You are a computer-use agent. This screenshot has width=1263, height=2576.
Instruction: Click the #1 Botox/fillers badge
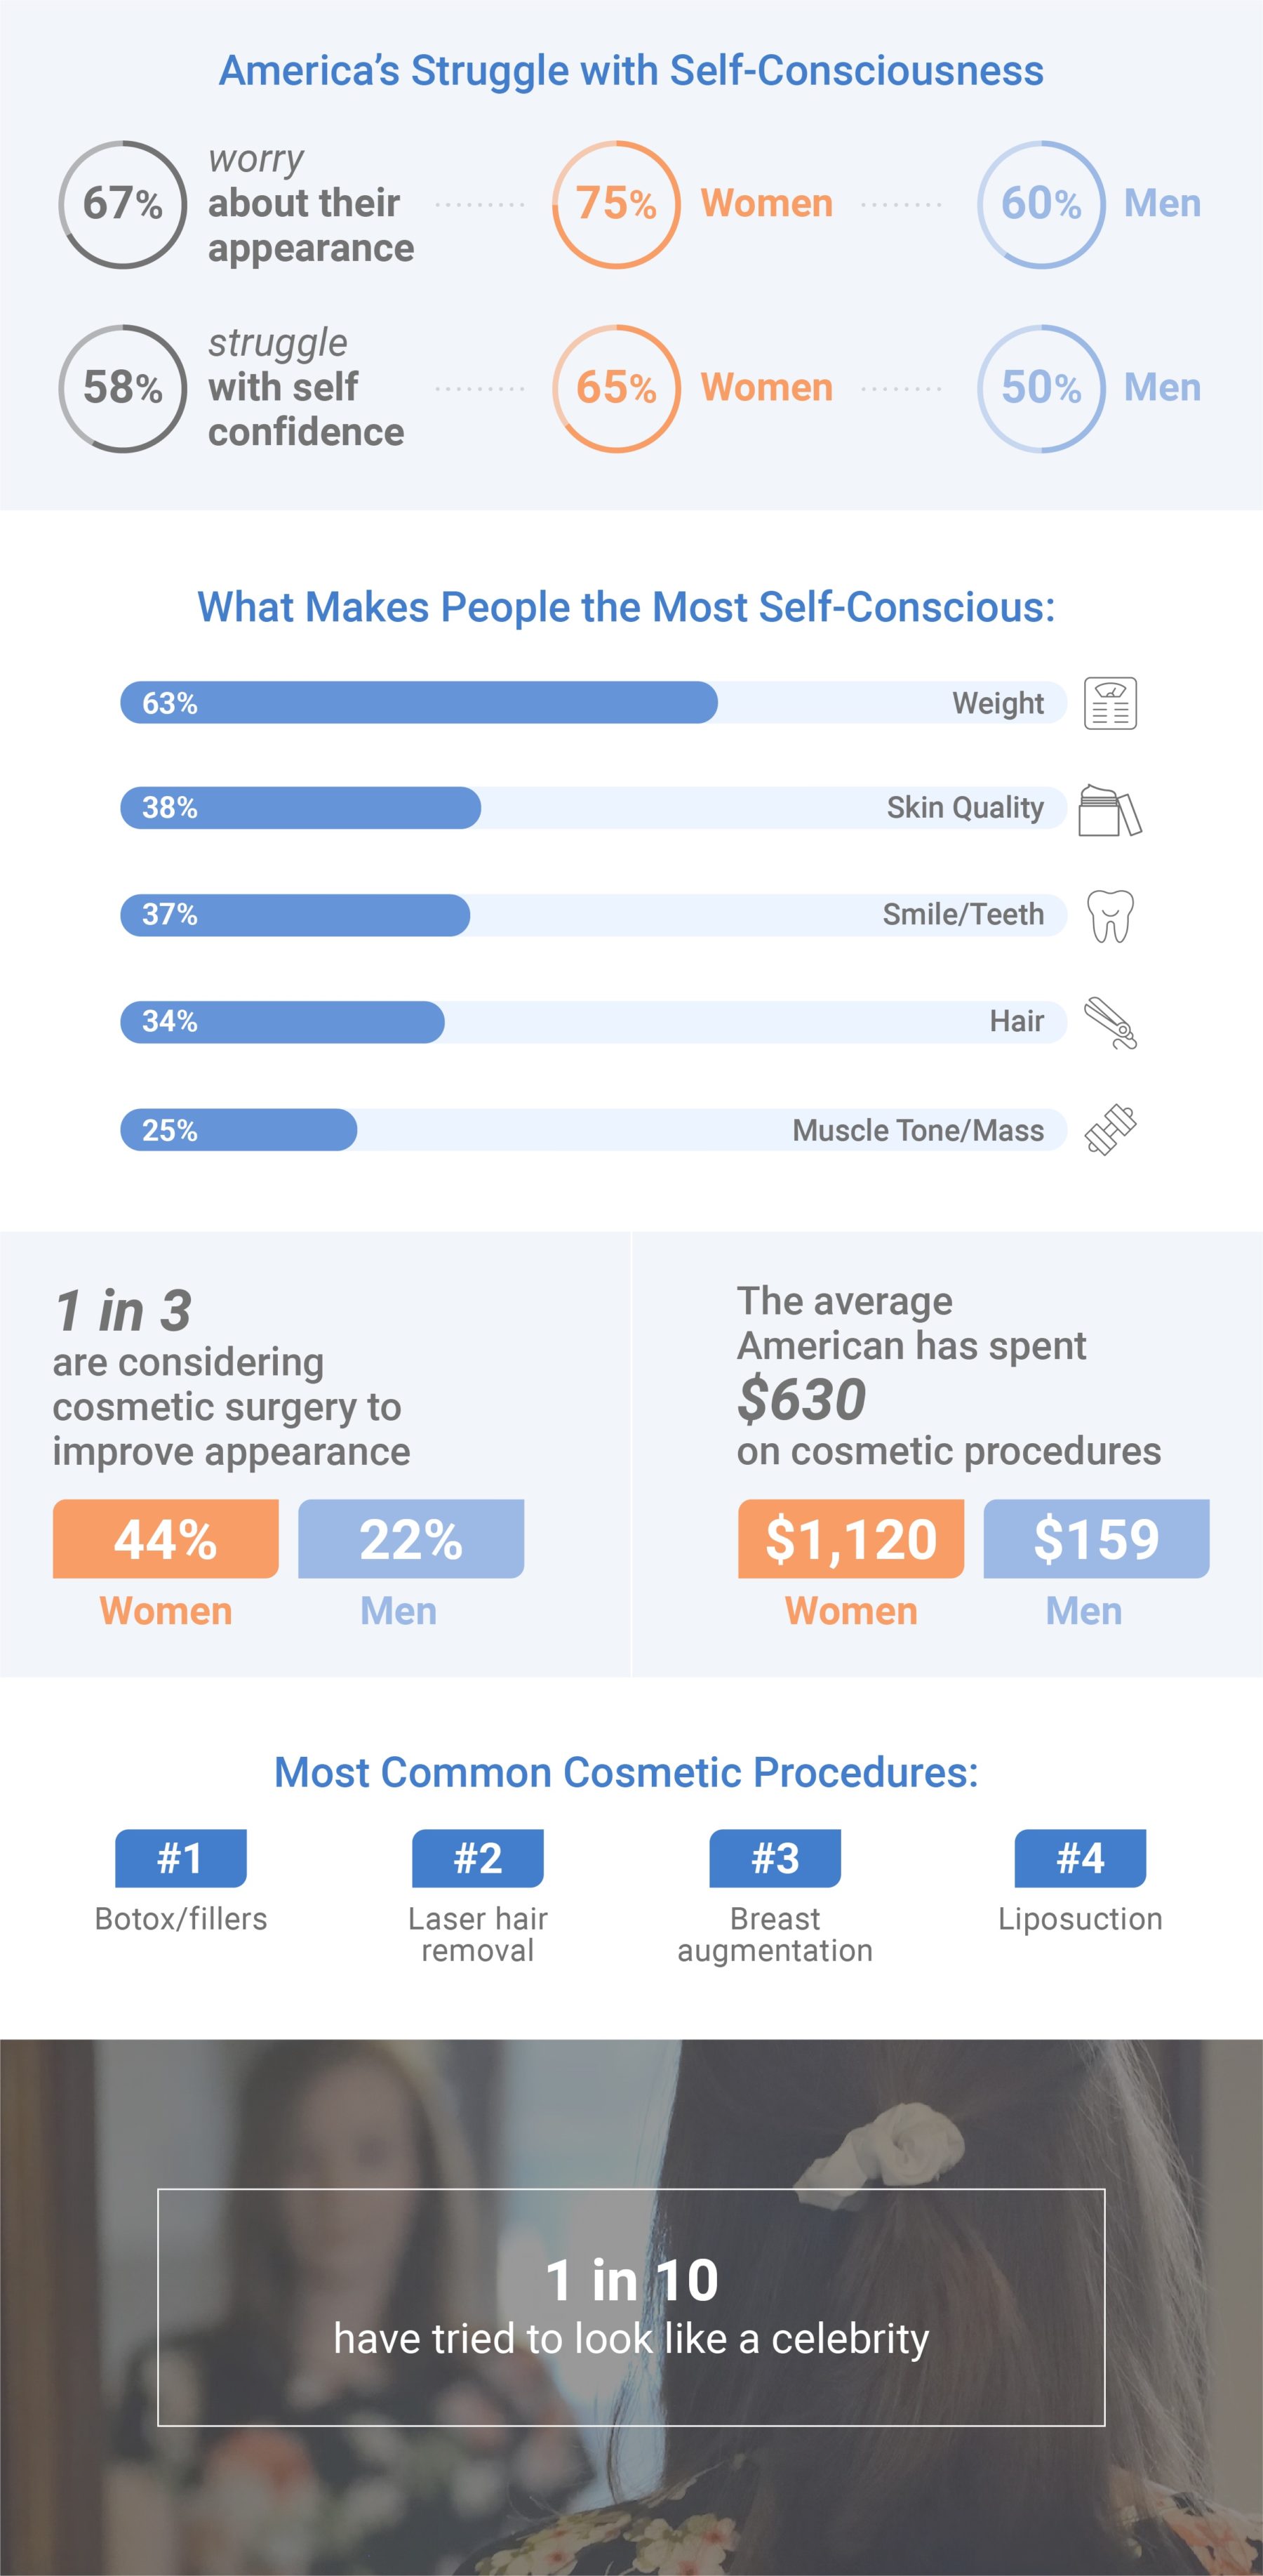click(x=181, y=1858)
